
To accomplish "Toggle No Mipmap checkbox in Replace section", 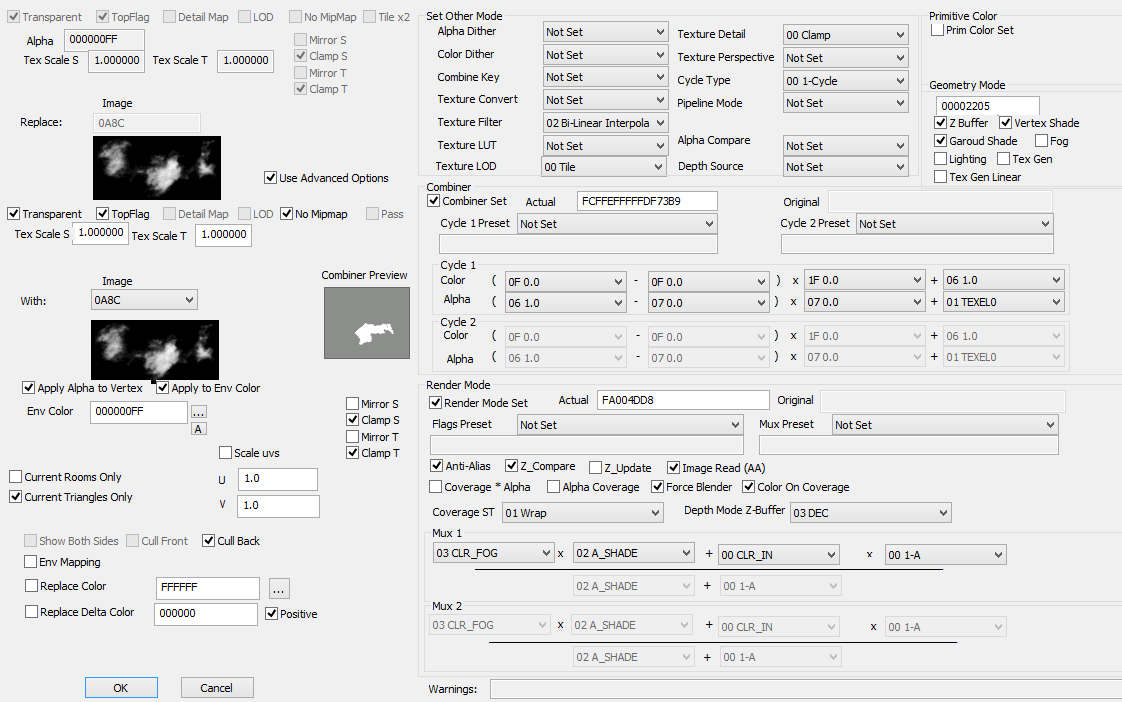I will pyautogui.click(x=287, y=213).
